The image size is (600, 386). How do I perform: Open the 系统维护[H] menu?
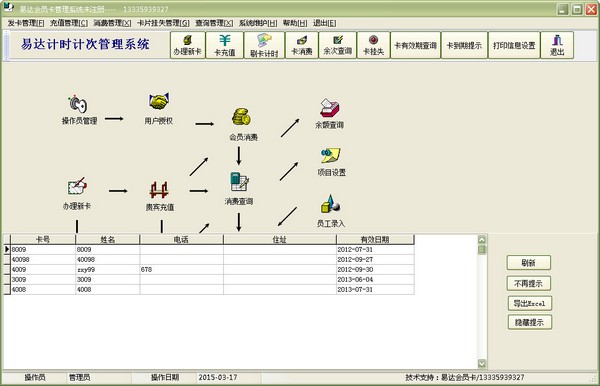258,23
